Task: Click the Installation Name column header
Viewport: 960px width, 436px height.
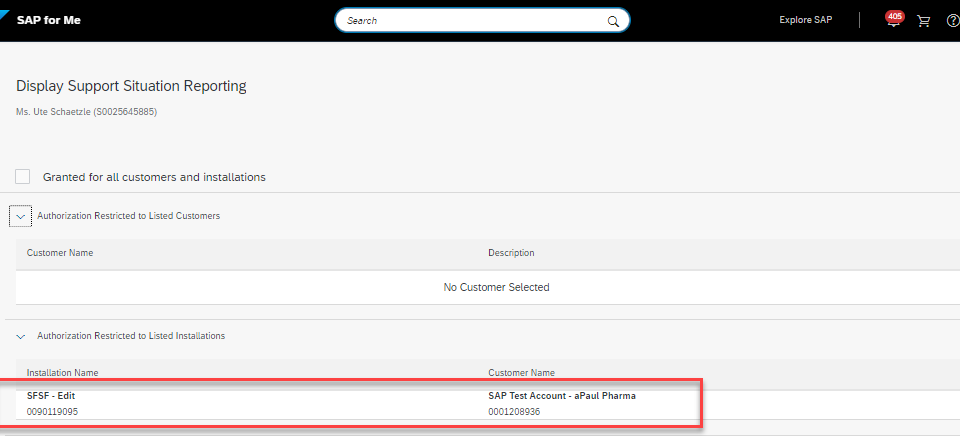Action: (62, 372)
